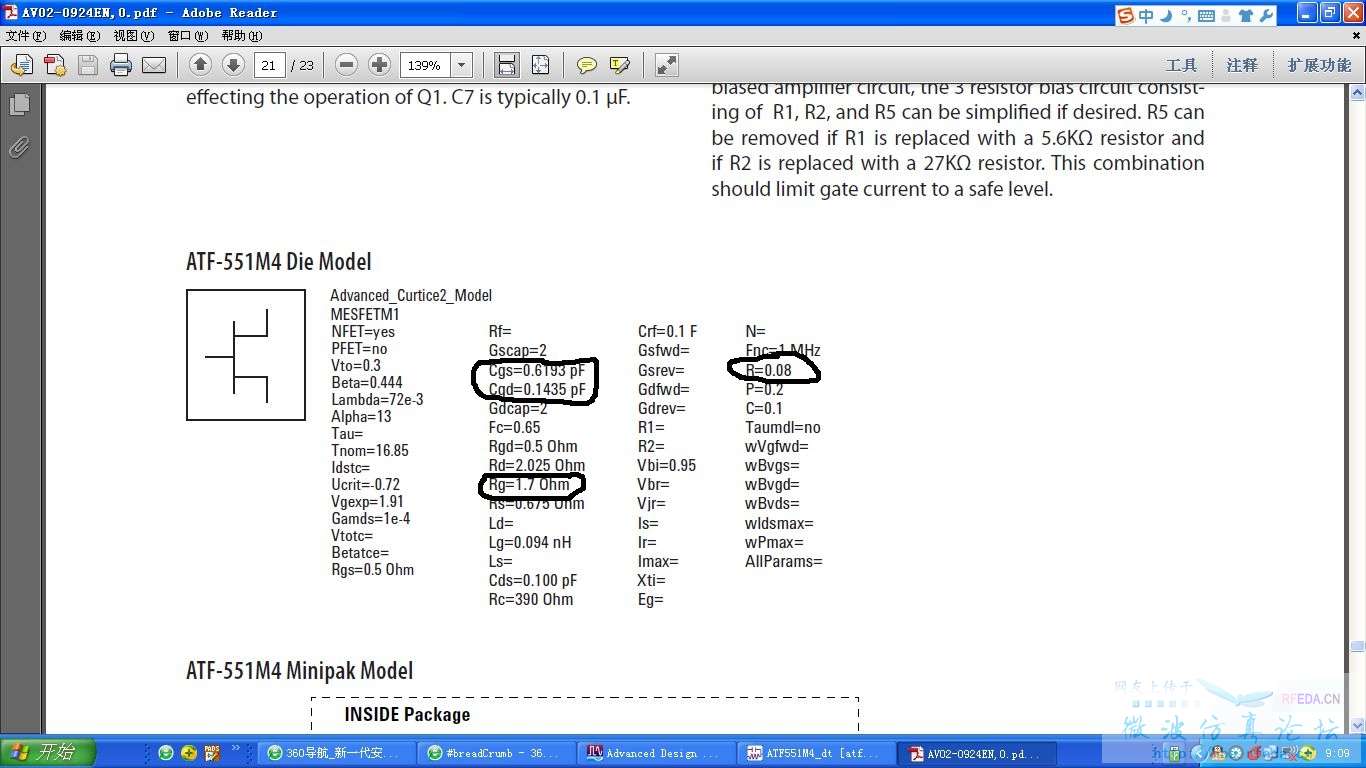The height and width of the screenshot is (768, 1366).
Task: Expand the 注释 comment pane
Action: 1242,65
